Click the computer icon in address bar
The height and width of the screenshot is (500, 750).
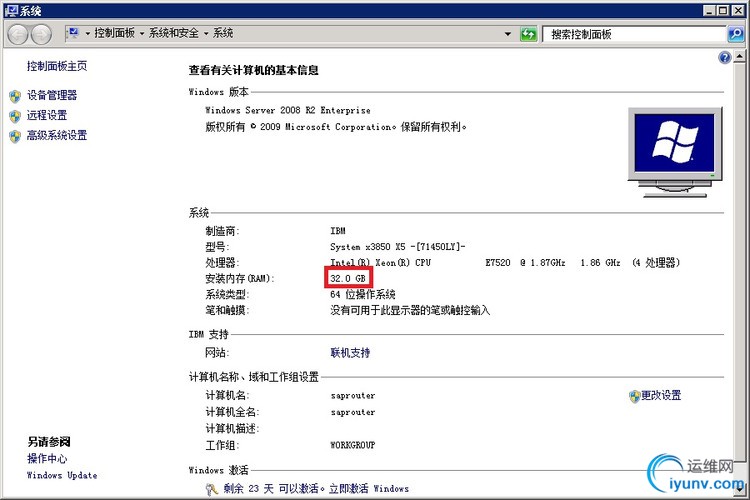[74, 33]
